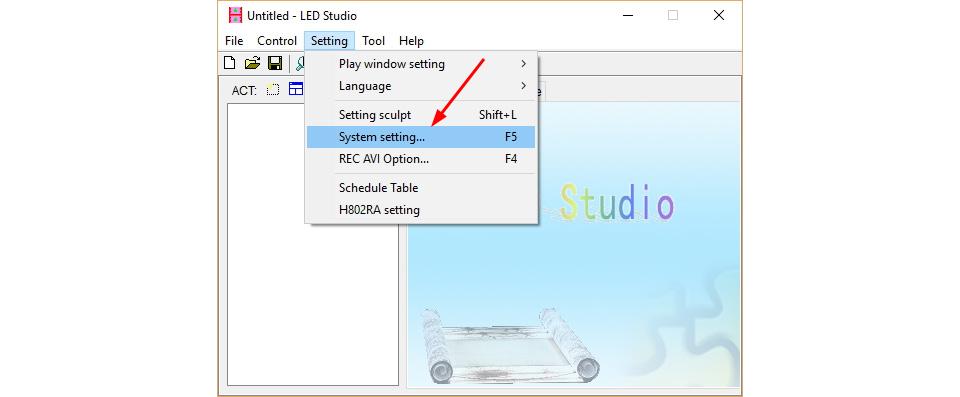Select H802RA setting menu item

tap(421, 210)
